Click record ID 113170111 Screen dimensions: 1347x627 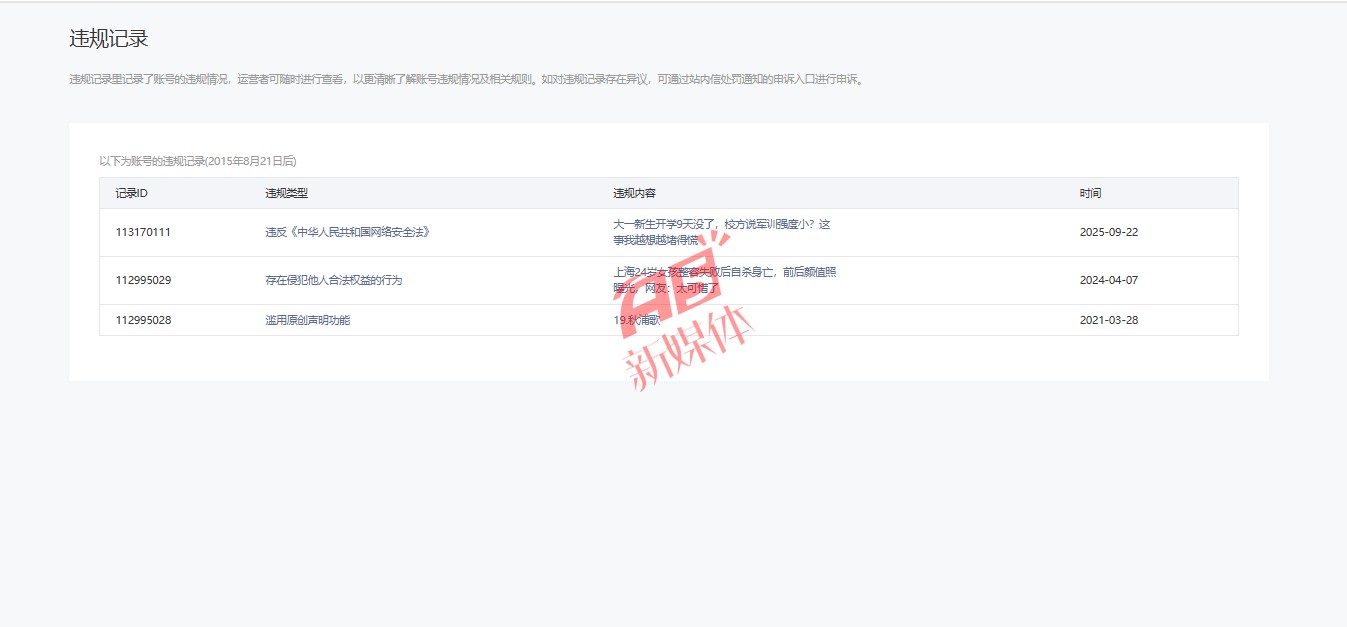pos(143,232)
